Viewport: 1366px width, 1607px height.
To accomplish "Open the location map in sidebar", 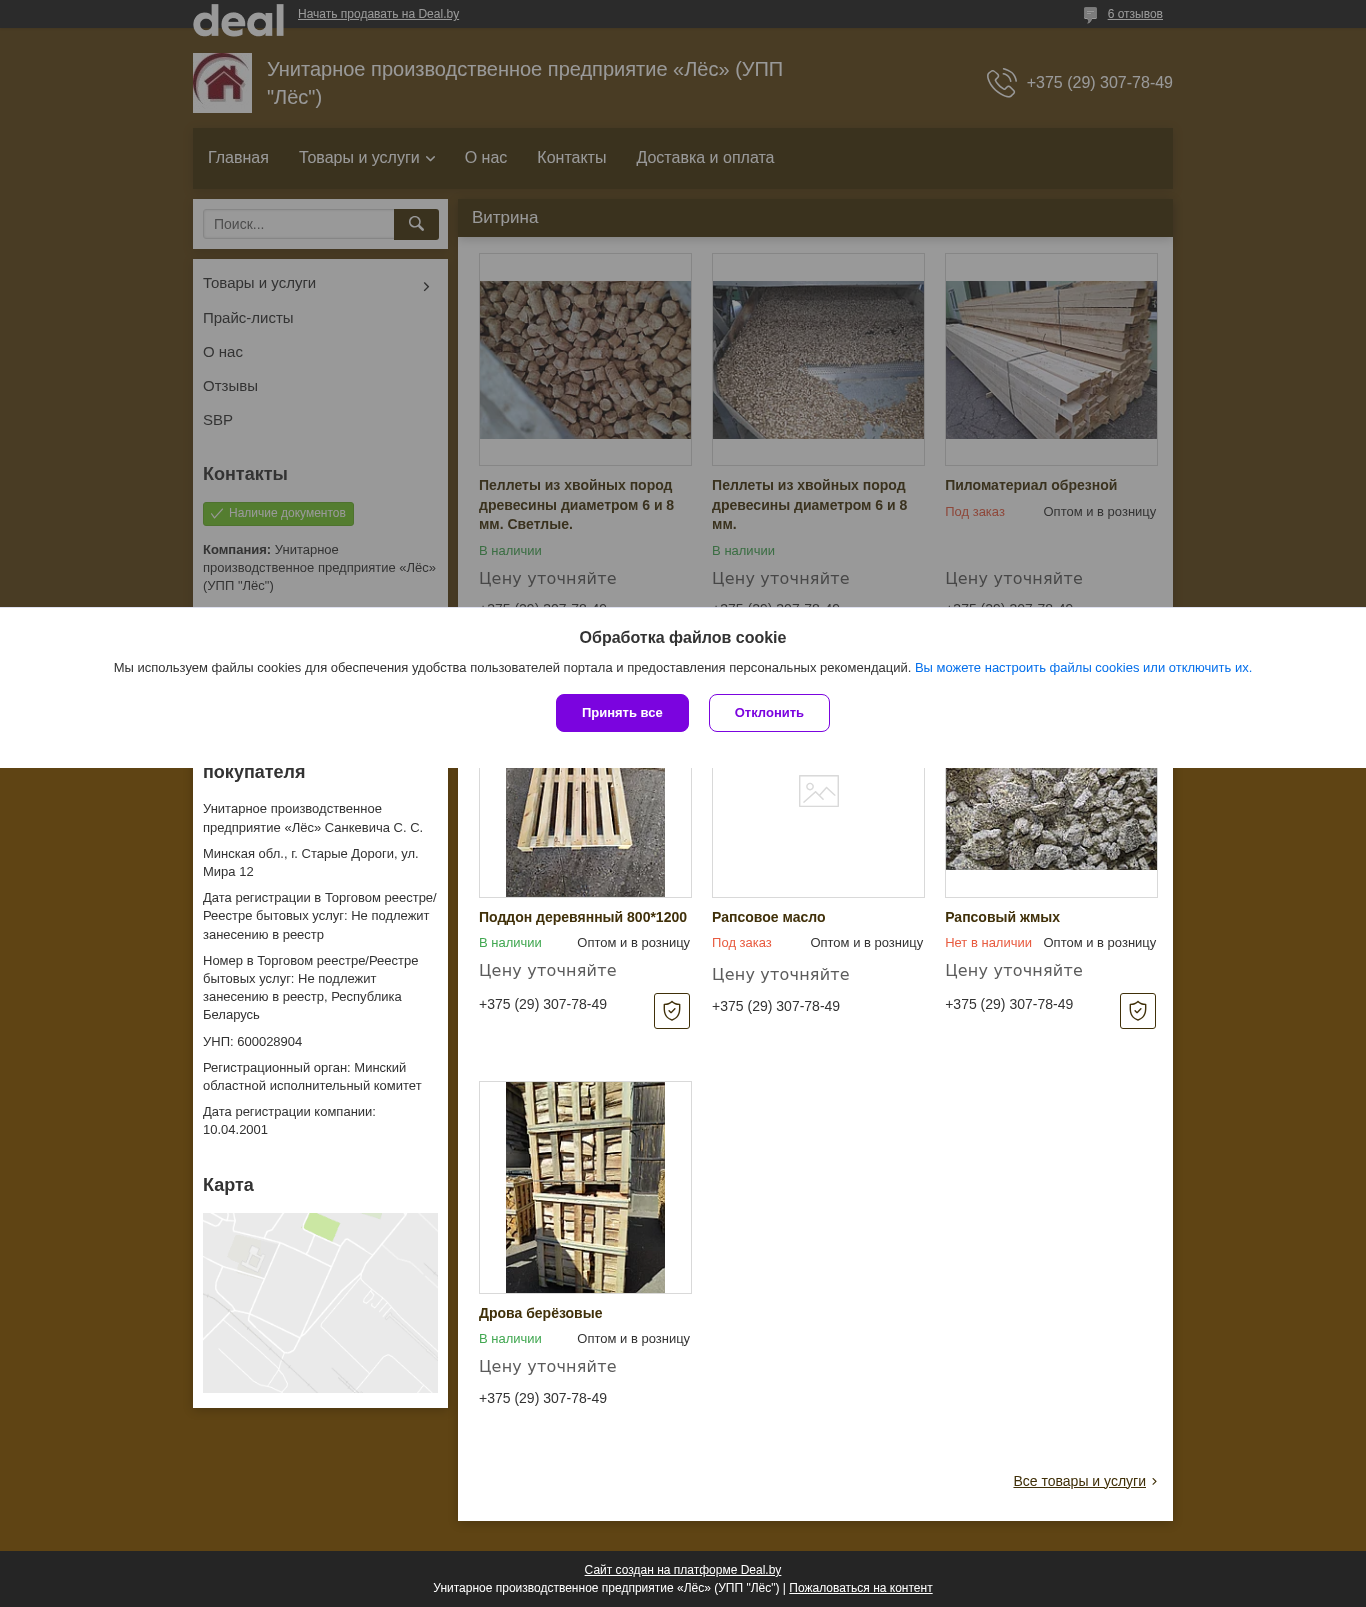I will pos(320,1303).
